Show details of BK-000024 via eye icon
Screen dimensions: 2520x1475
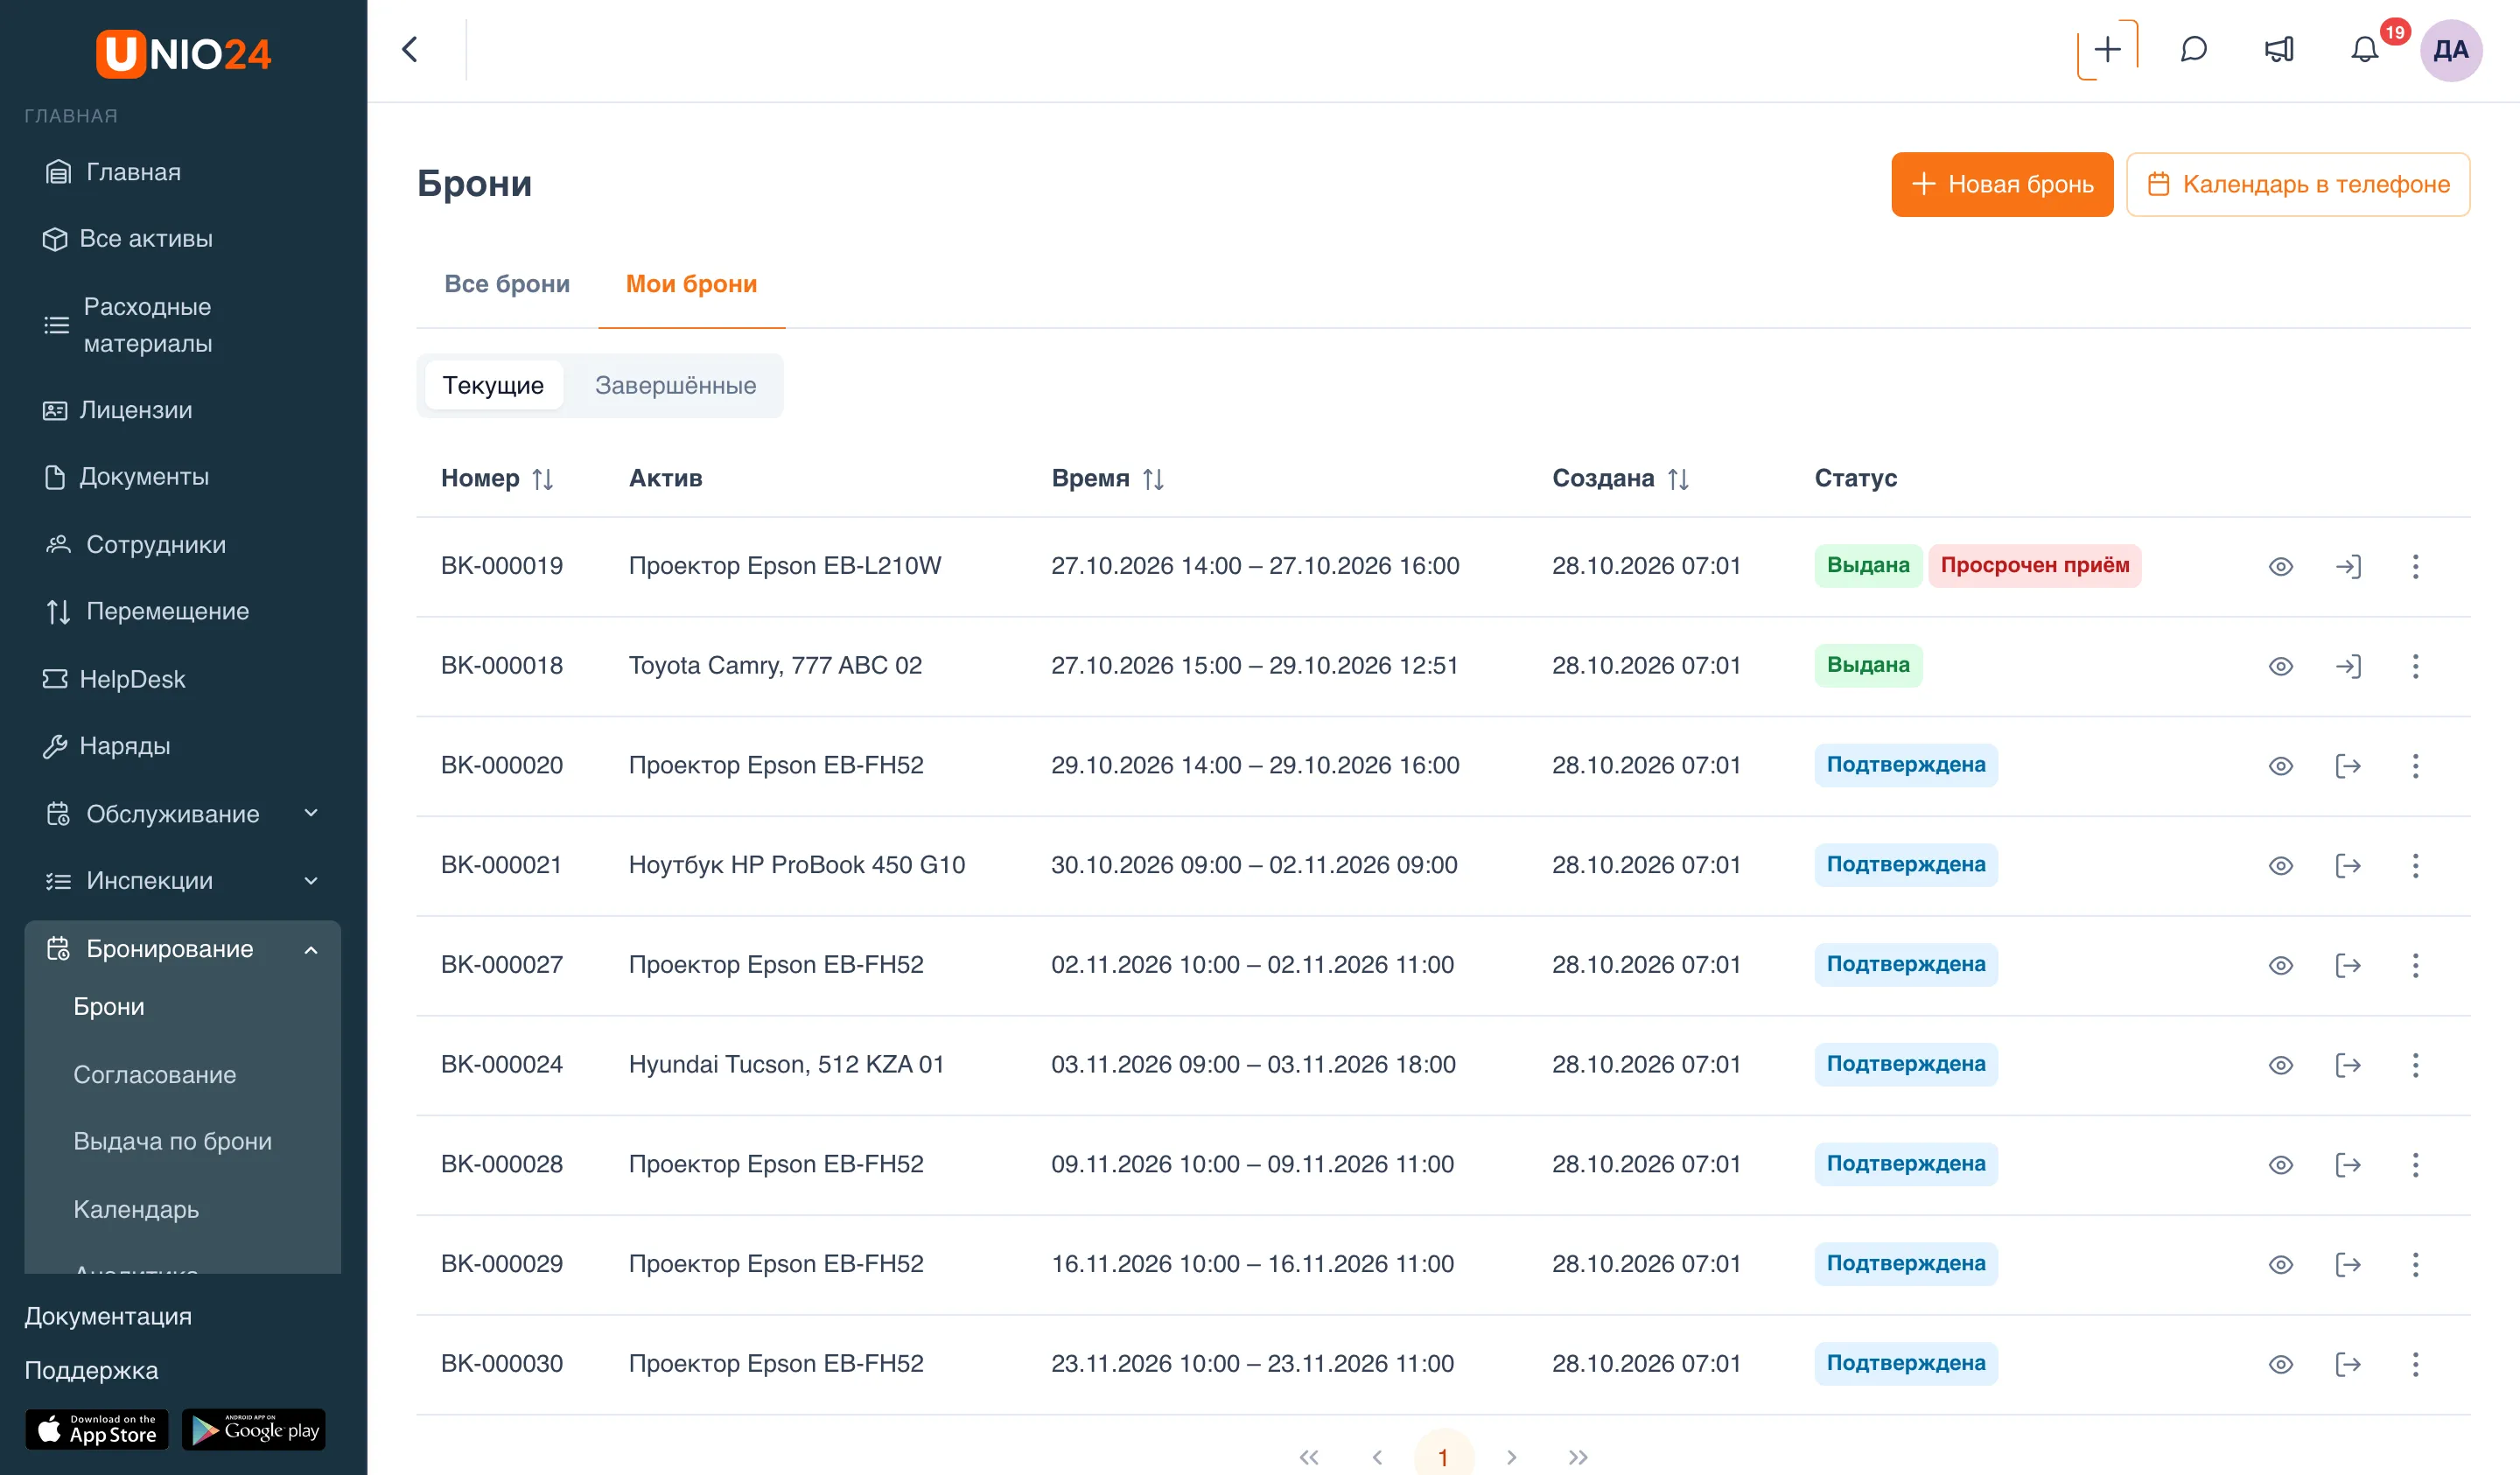pyautogui.click(x=2280, y=1065)
